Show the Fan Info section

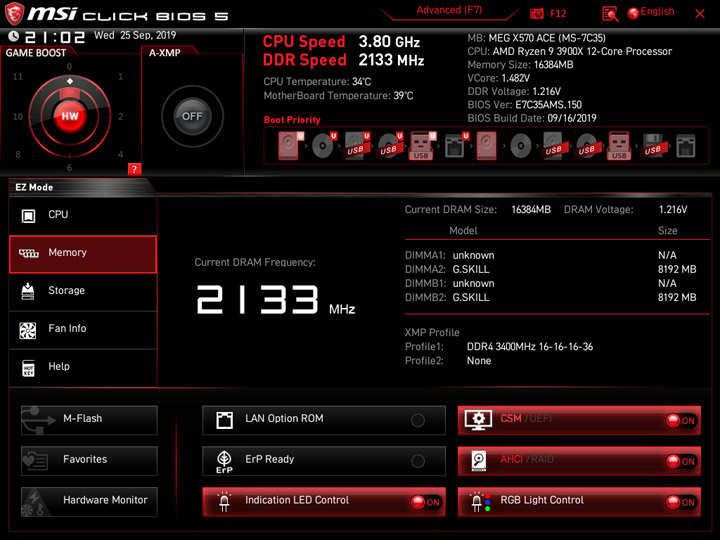tap(83, 330)
